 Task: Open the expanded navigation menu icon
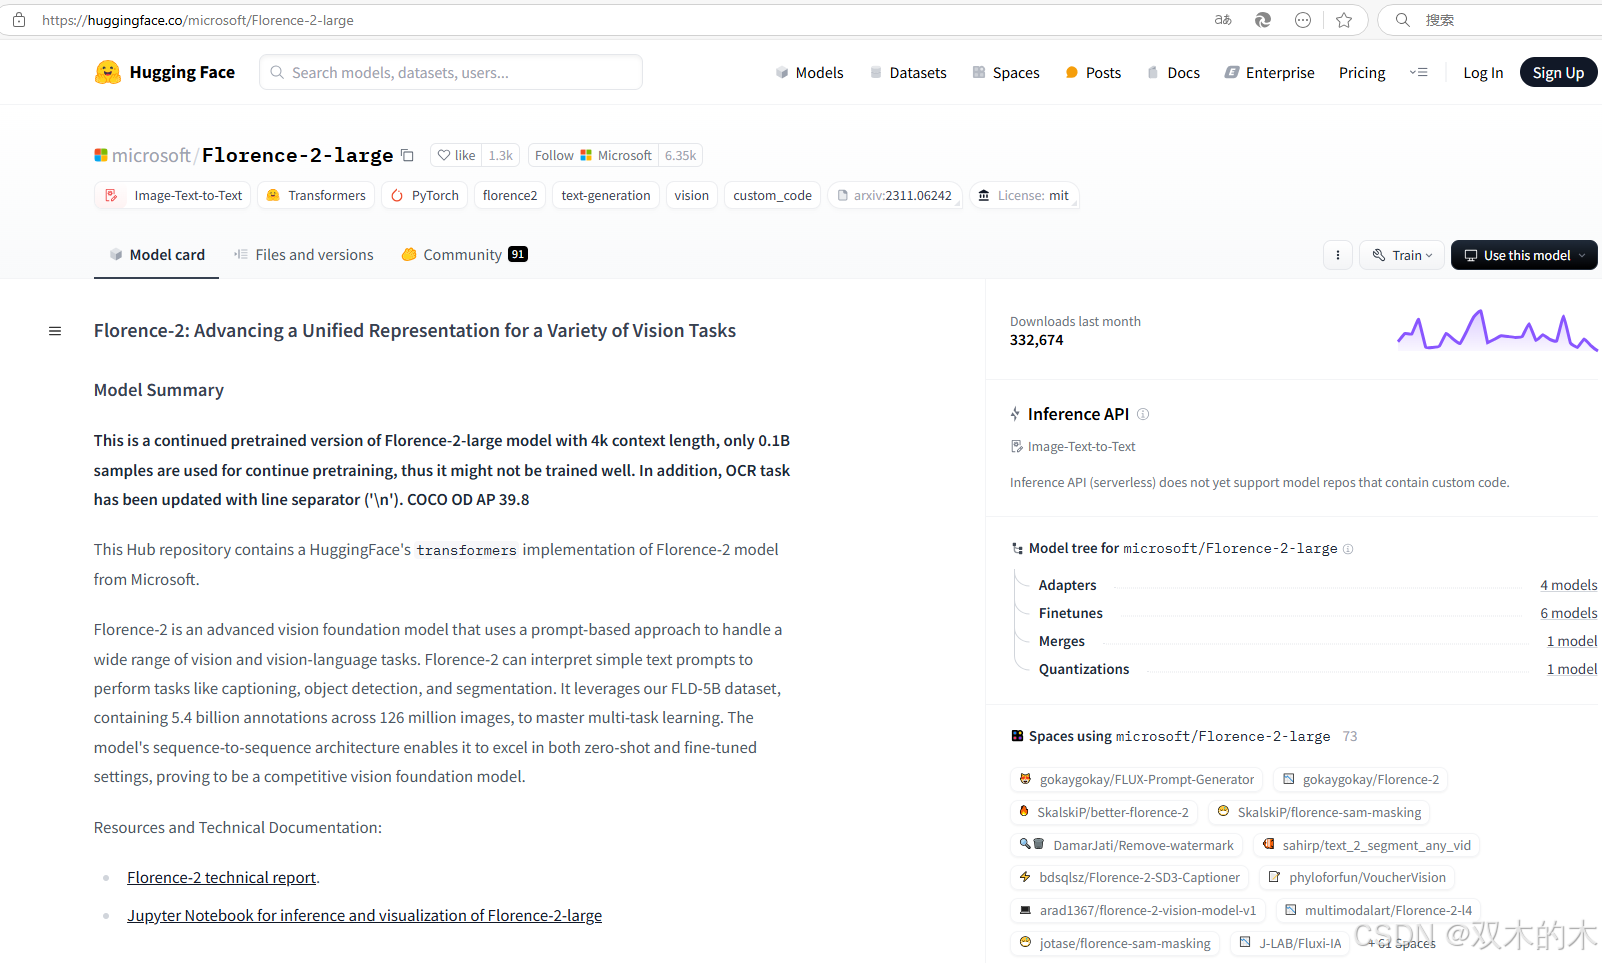click(x=1419, y=72)
